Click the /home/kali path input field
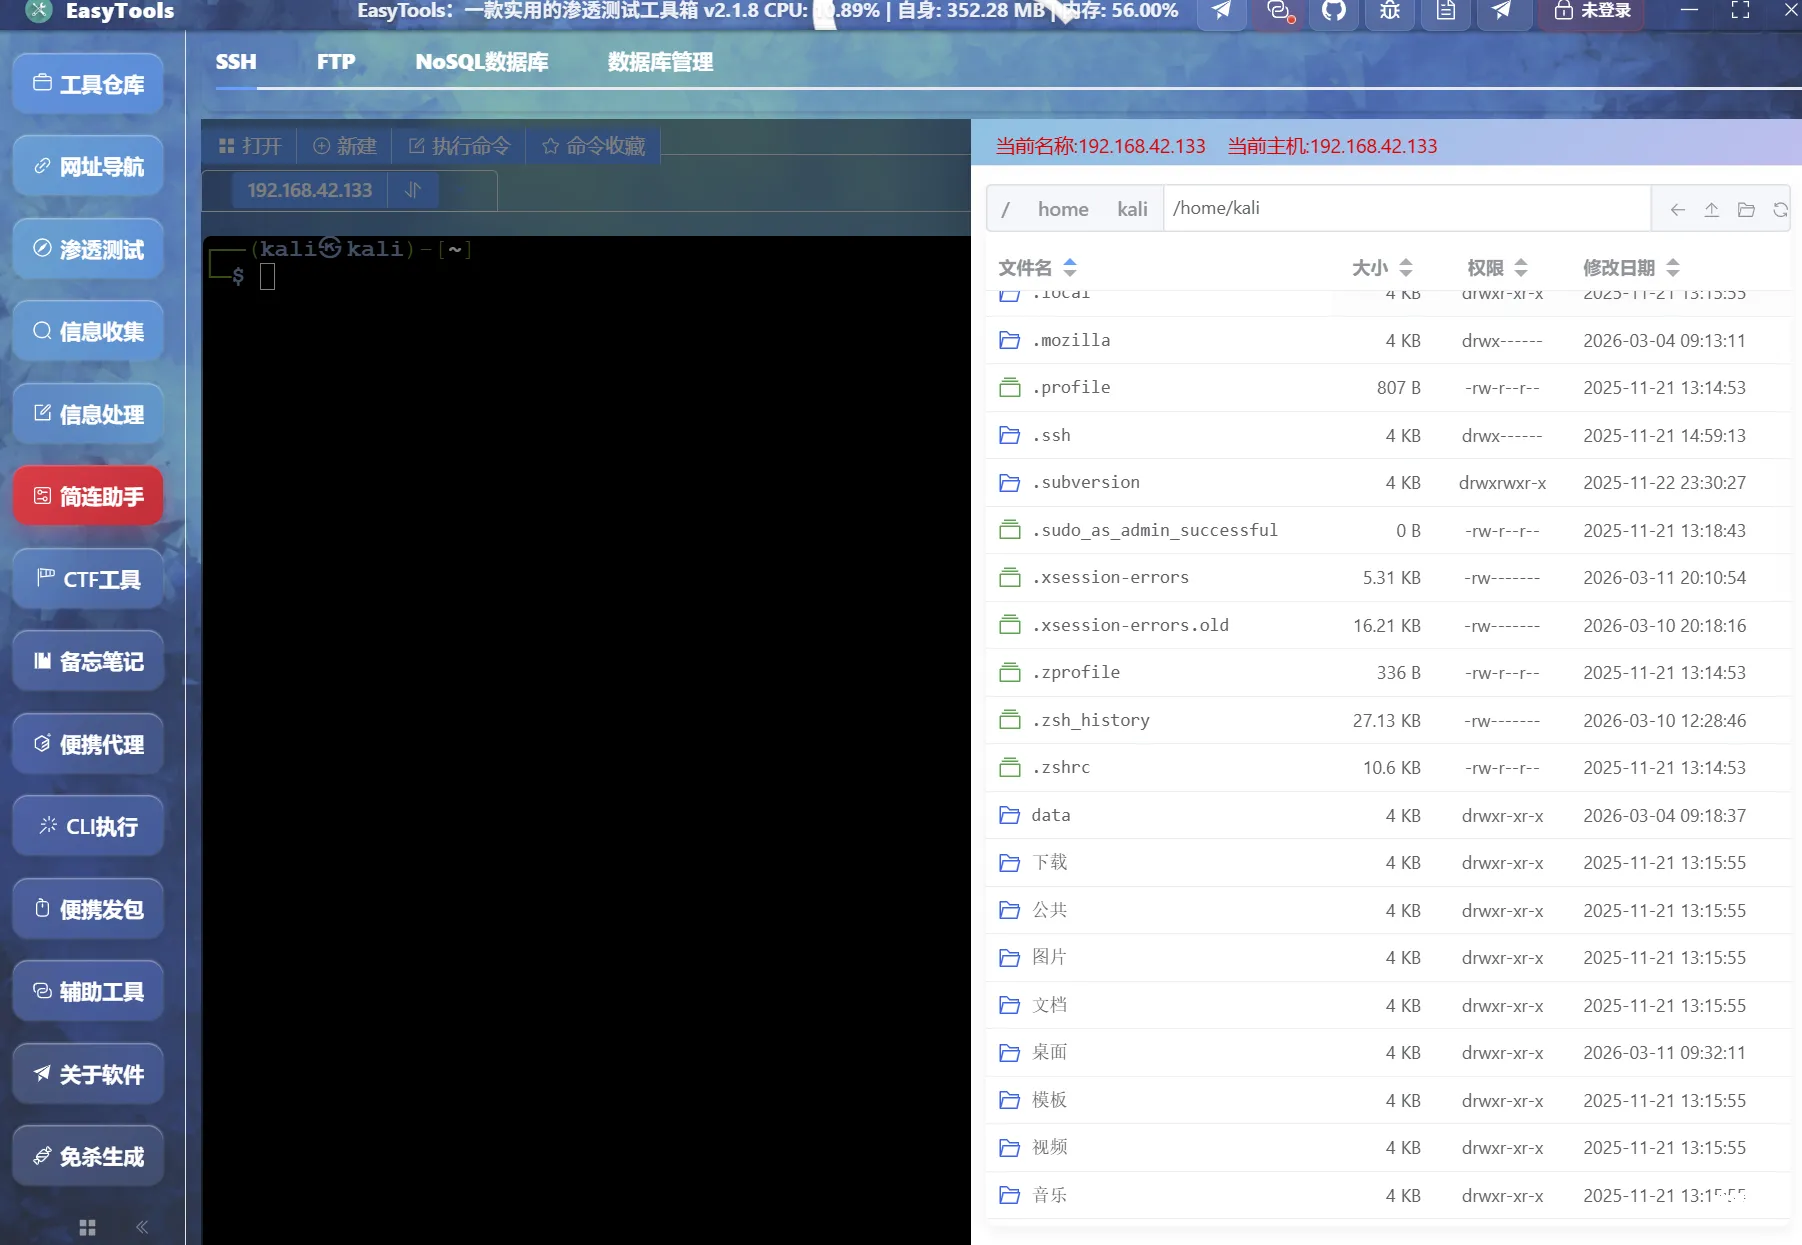Image resolution: width=1802 pixels, height=1245 pixels. click(x=1400, y=208)
